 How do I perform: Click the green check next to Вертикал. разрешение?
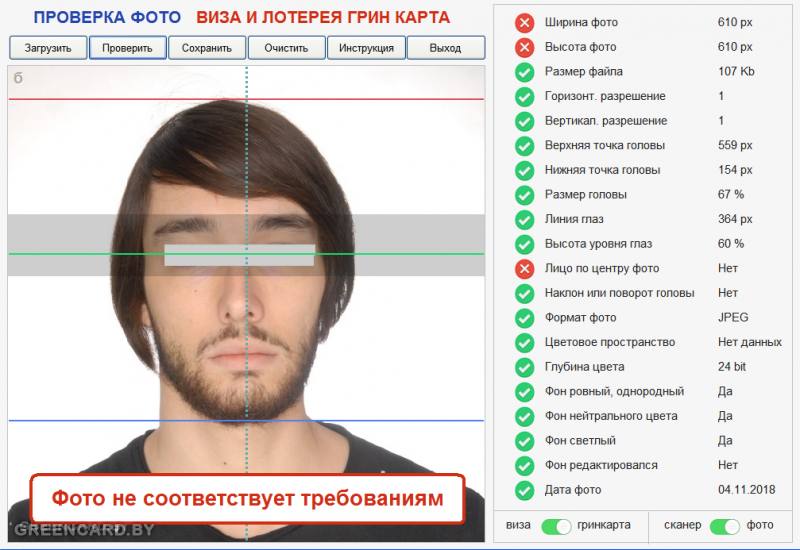524,121
